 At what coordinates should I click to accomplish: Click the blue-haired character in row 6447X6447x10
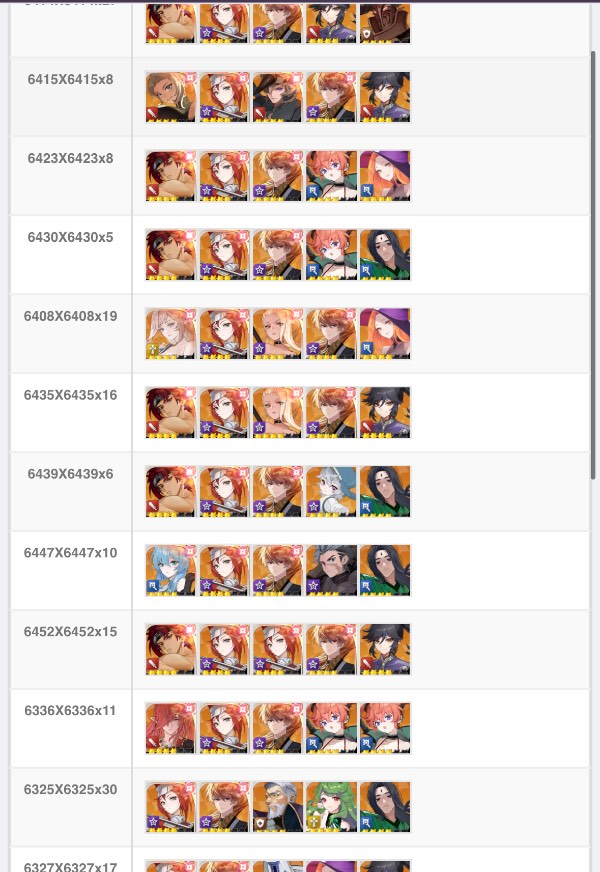pos(171,571)
